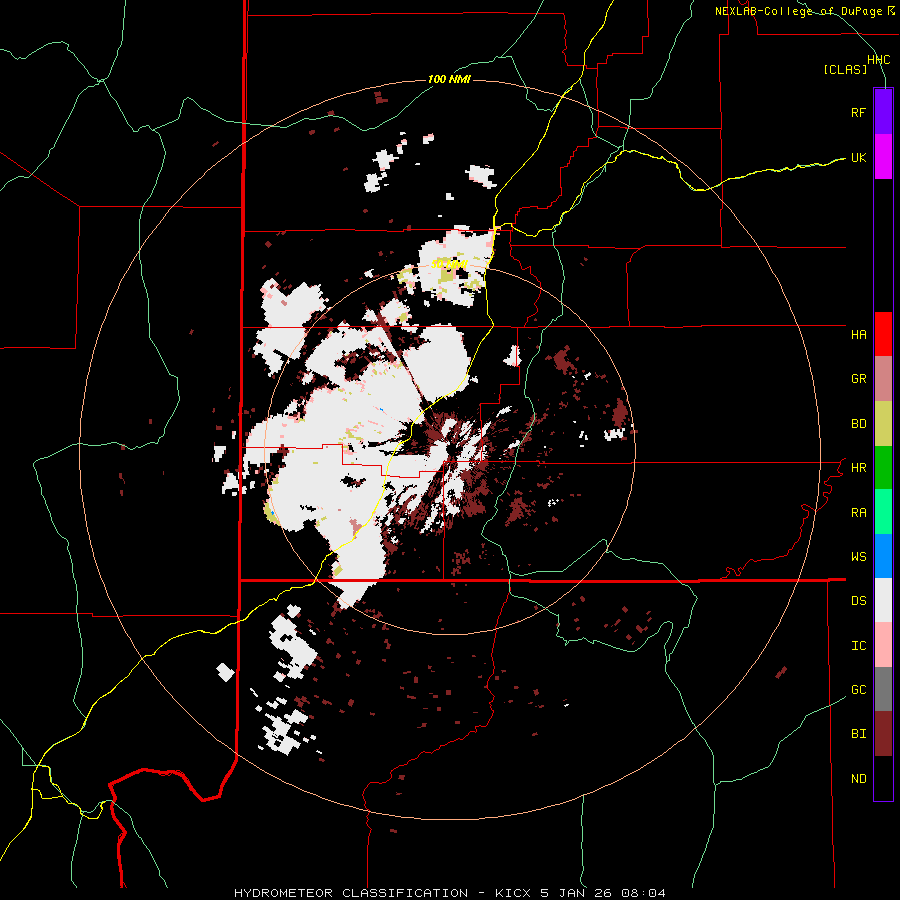Click the HR legend label
This screenshot has width=900, height=900.
(858, 468)
